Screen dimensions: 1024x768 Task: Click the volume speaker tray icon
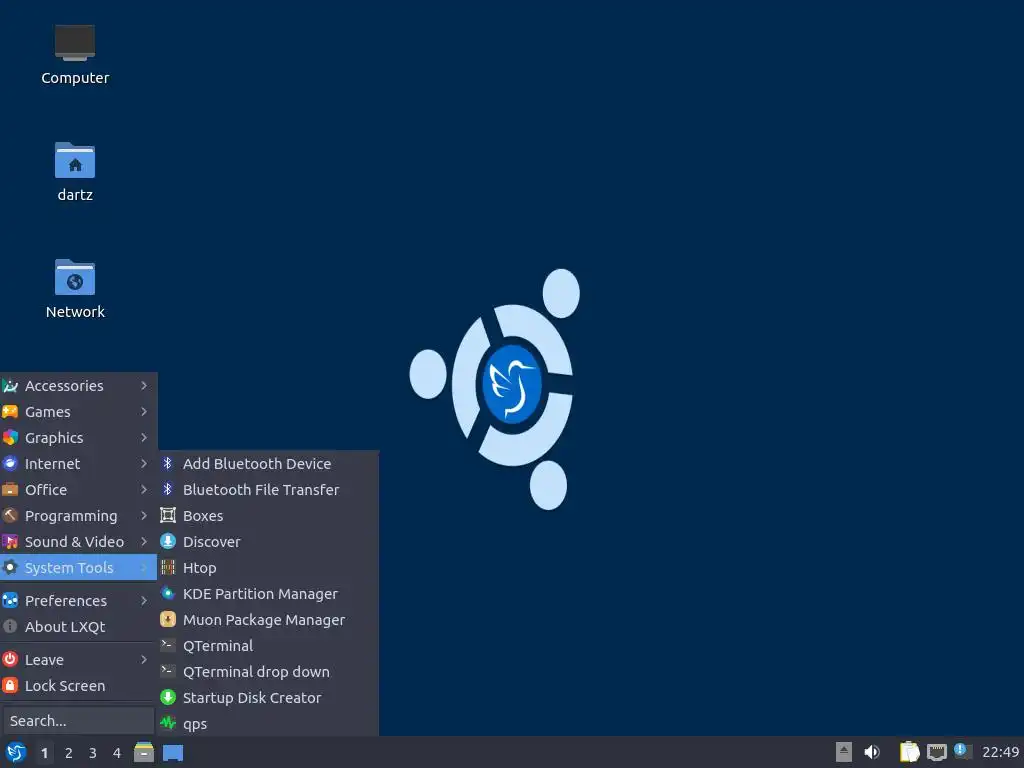872,752
